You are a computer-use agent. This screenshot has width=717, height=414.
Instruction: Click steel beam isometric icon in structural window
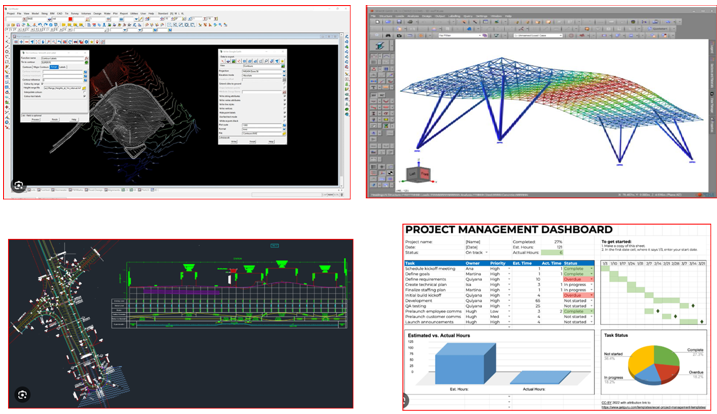tap(380, 45)
